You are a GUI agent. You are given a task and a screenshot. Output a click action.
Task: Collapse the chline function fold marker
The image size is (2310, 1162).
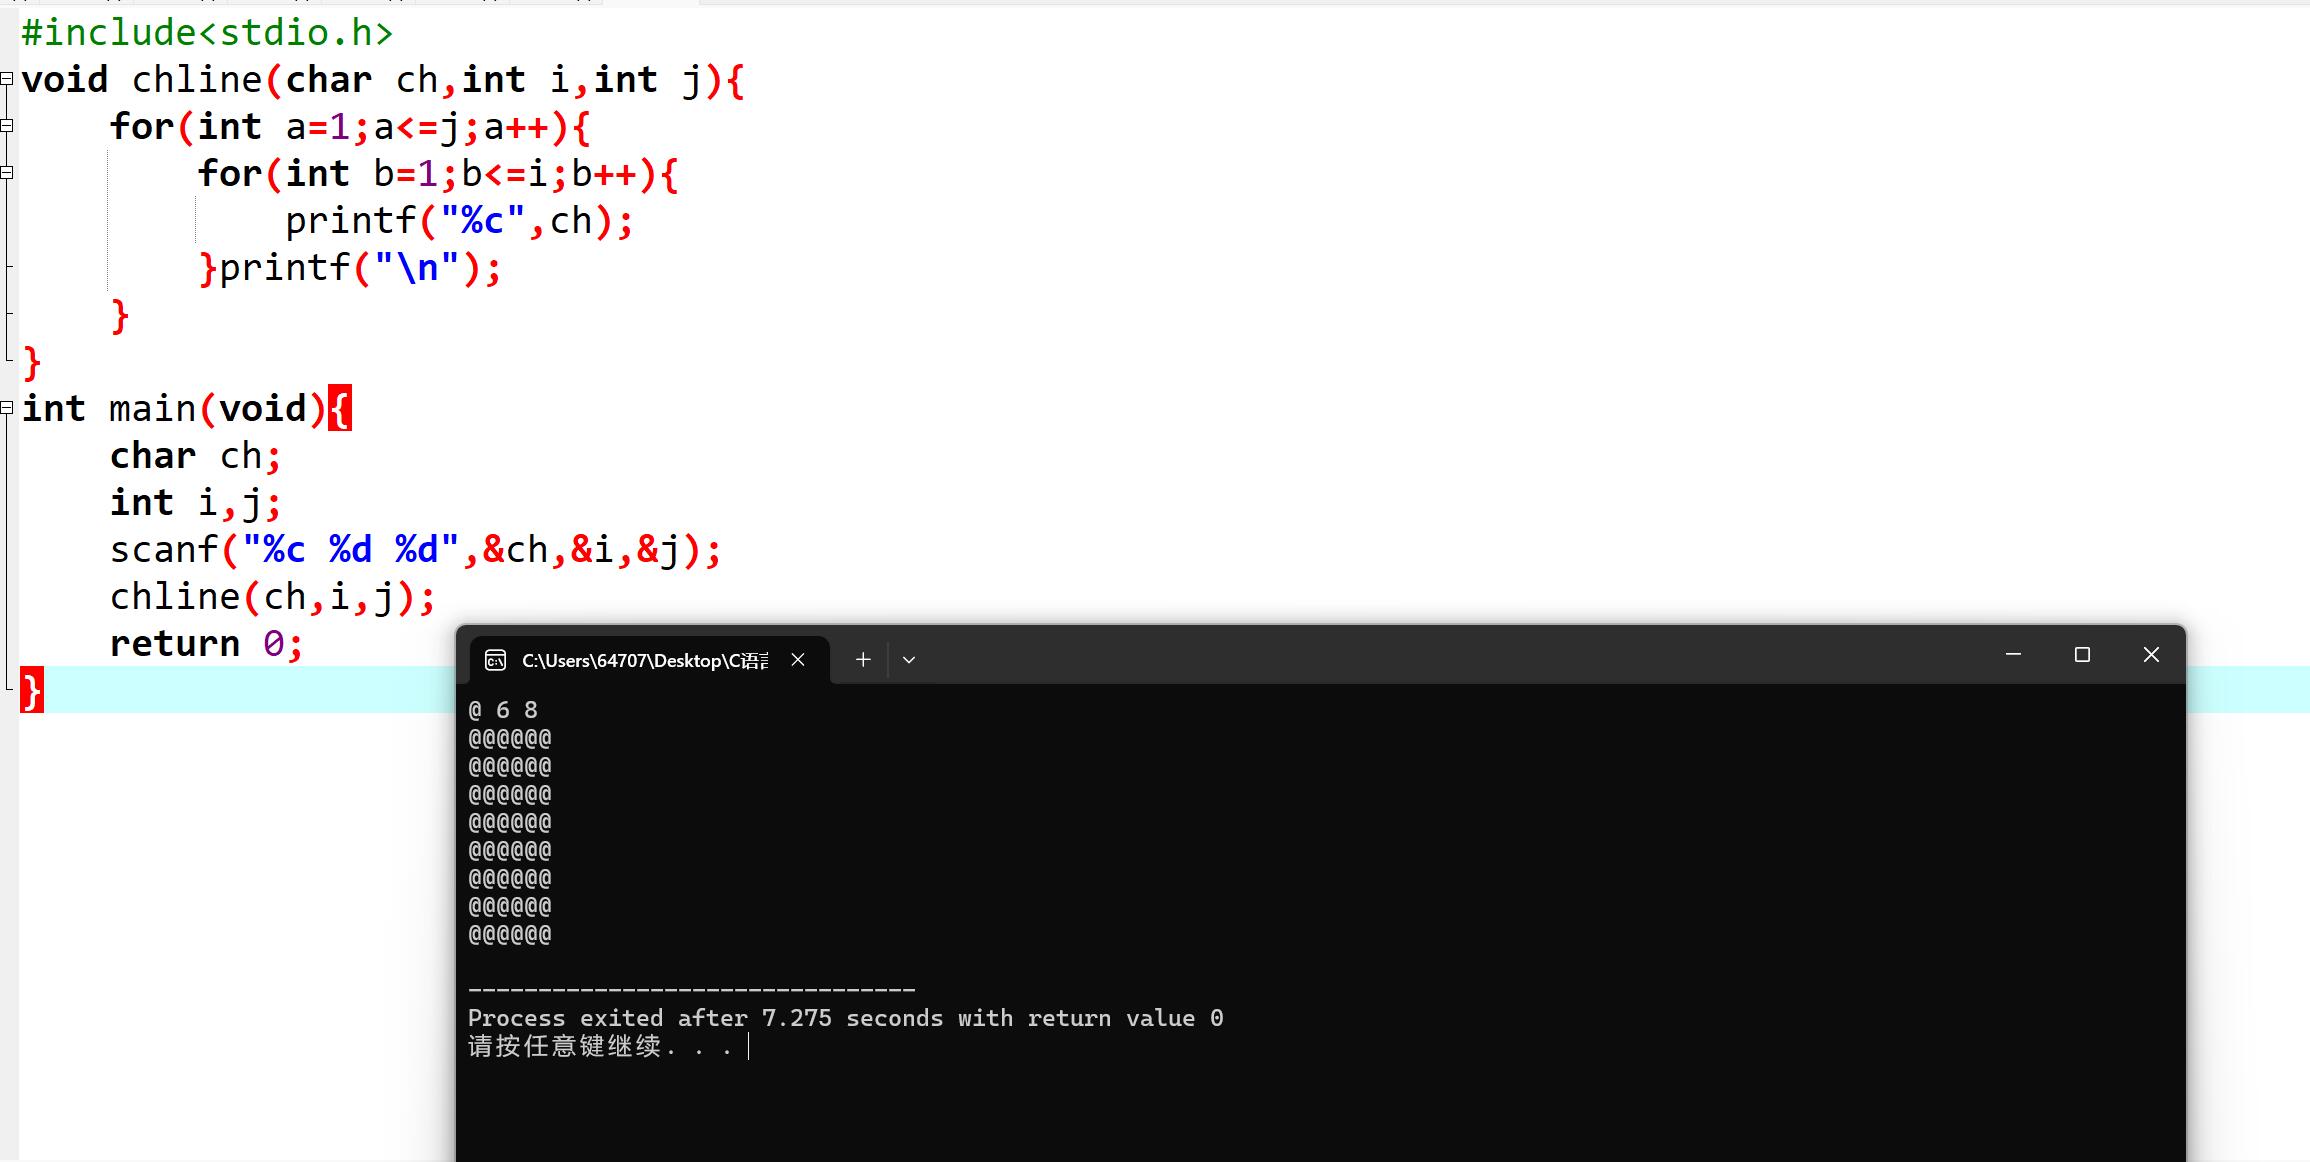coord(6,78)
